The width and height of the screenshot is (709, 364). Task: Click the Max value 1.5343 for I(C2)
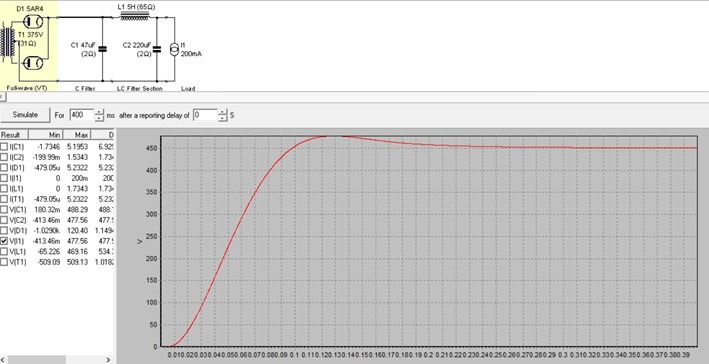point(78,157)
